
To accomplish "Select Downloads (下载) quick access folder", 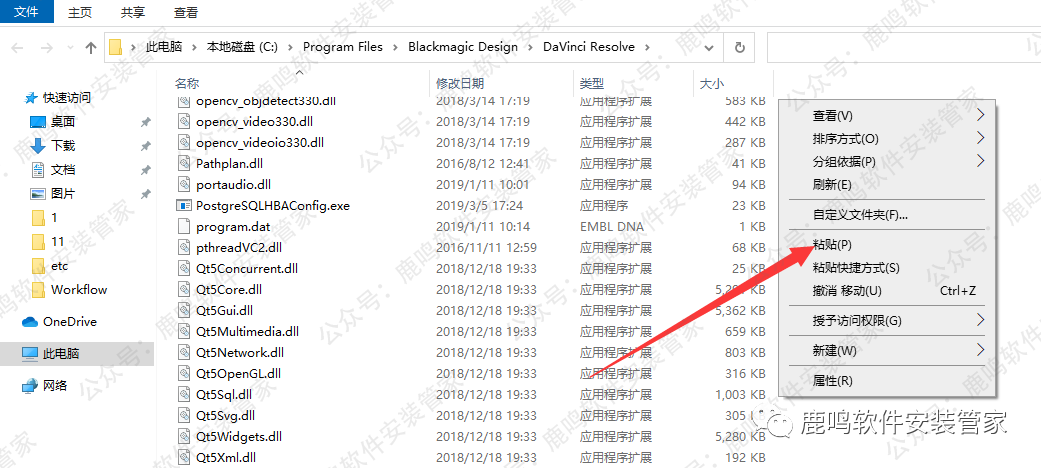I will point(62,145).
